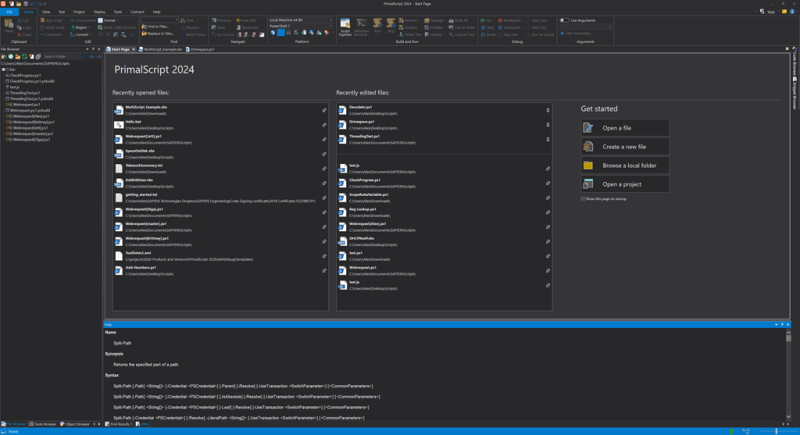The height and width of the screenshot is (435, 800).
Task: Toggle the highlighted platform icon in Platform group
Action: point(281,33)
